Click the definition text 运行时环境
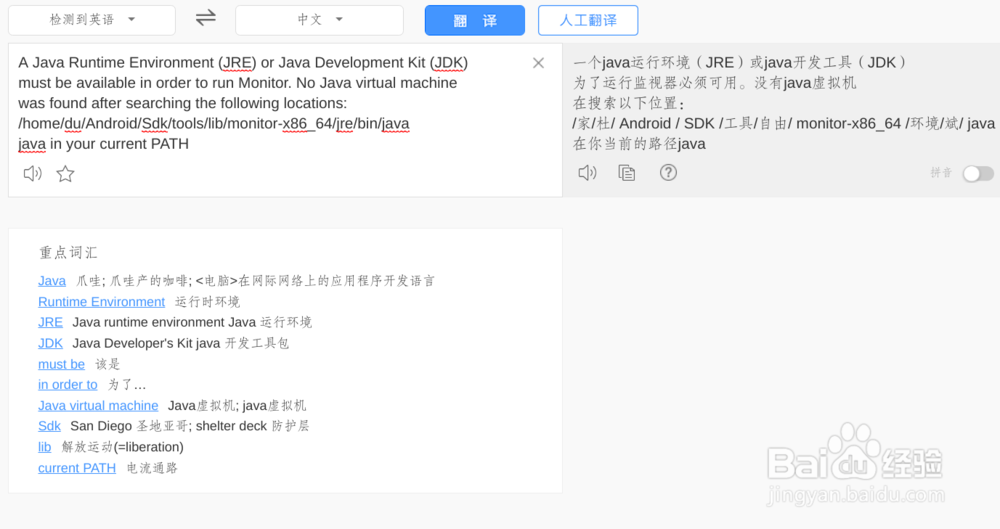 click(x=207, y=302)
